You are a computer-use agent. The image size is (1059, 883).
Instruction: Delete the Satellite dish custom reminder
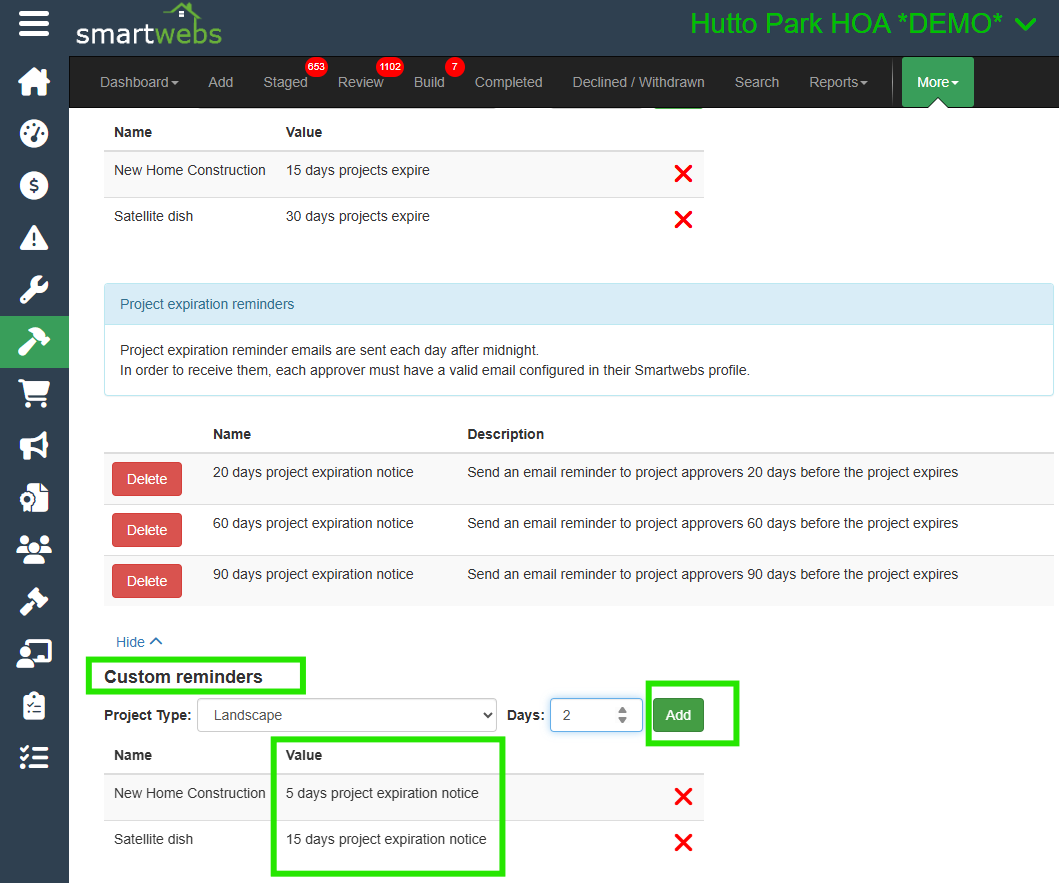pyautogui.click(x=683, y=843)
